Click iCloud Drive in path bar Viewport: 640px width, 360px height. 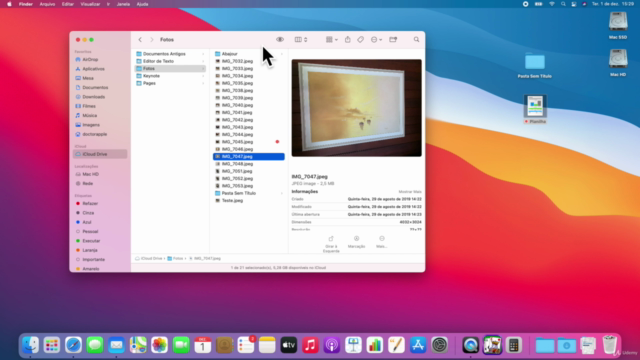tap(149, 258)
